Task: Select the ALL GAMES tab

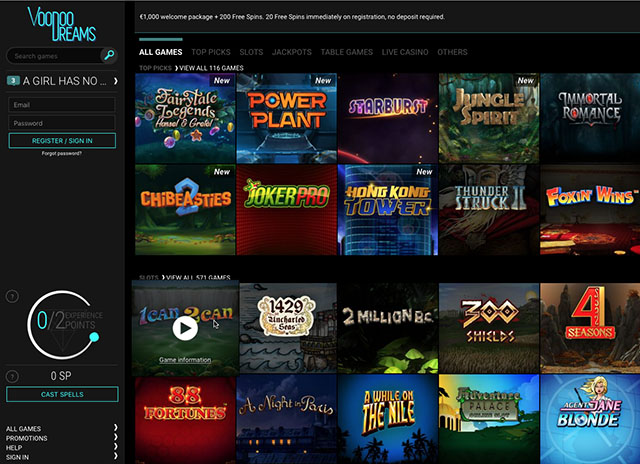Action: pyautogui.click(x=160, y=52)
